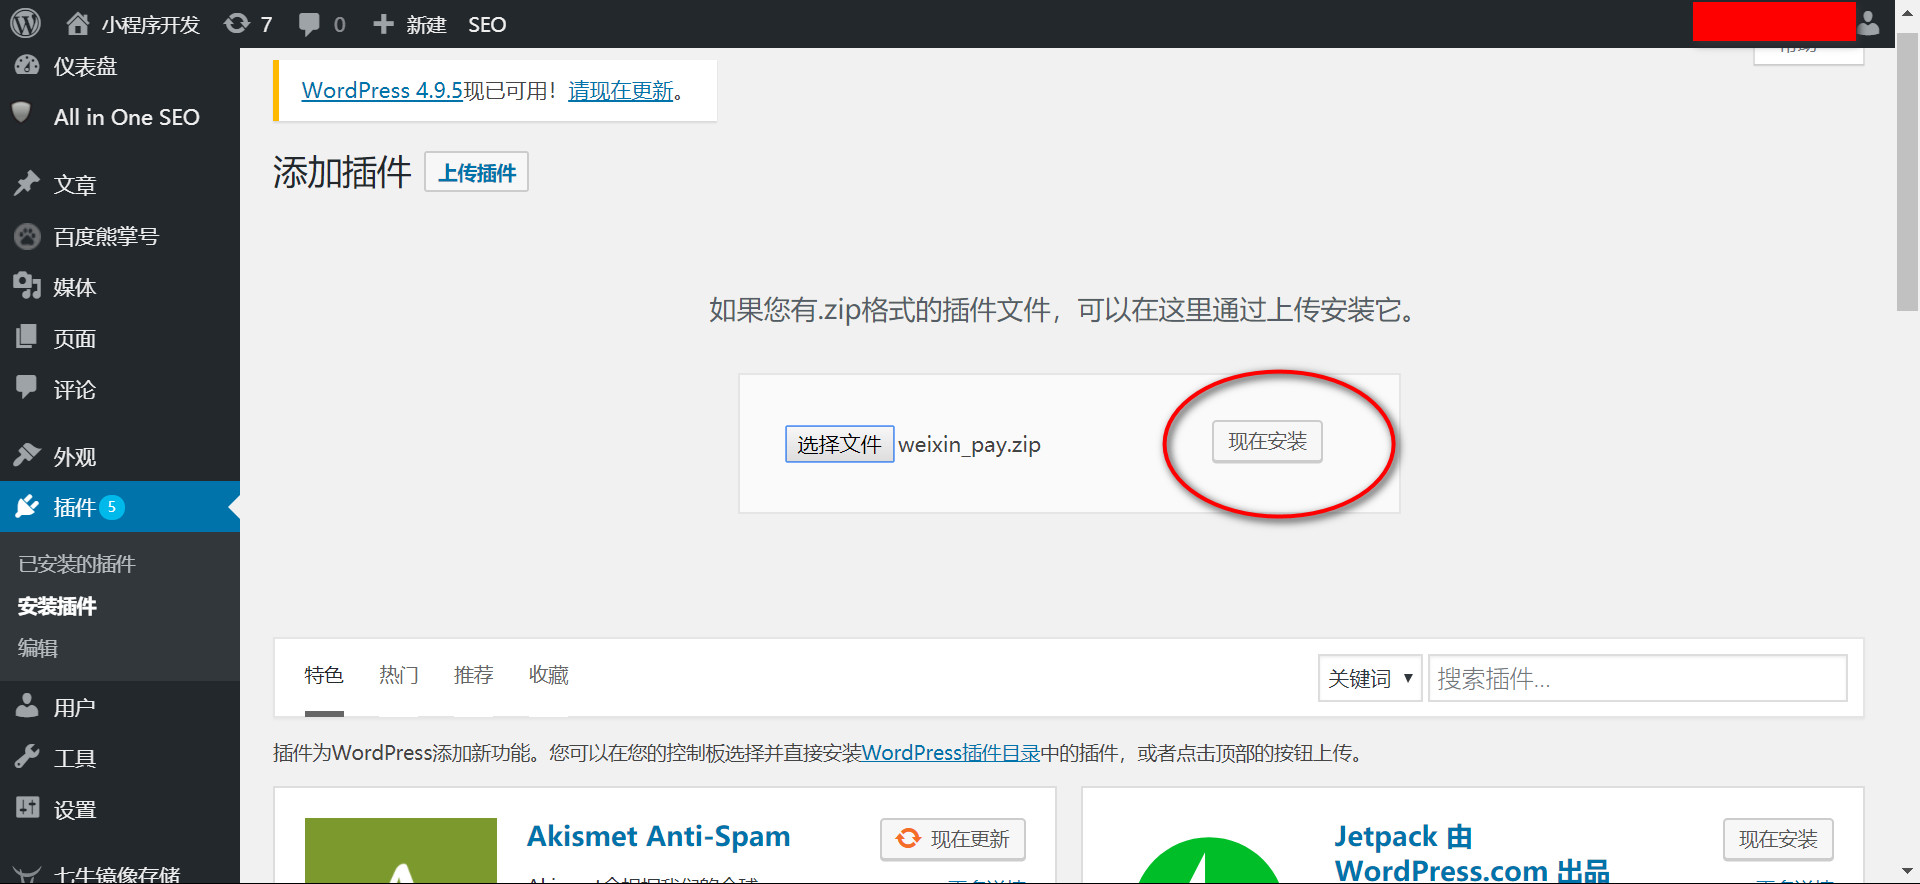Click the 插件 plug icon

click(27, 506)
